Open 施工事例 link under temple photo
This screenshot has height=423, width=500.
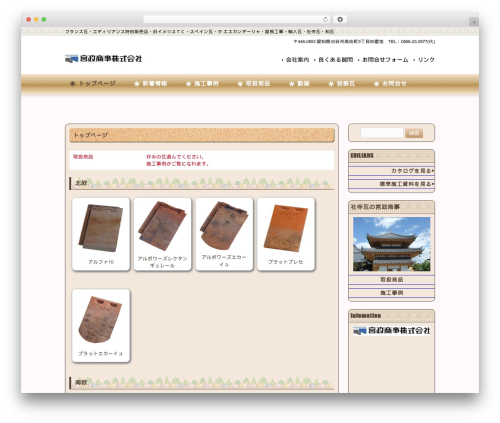coord(391,293)
